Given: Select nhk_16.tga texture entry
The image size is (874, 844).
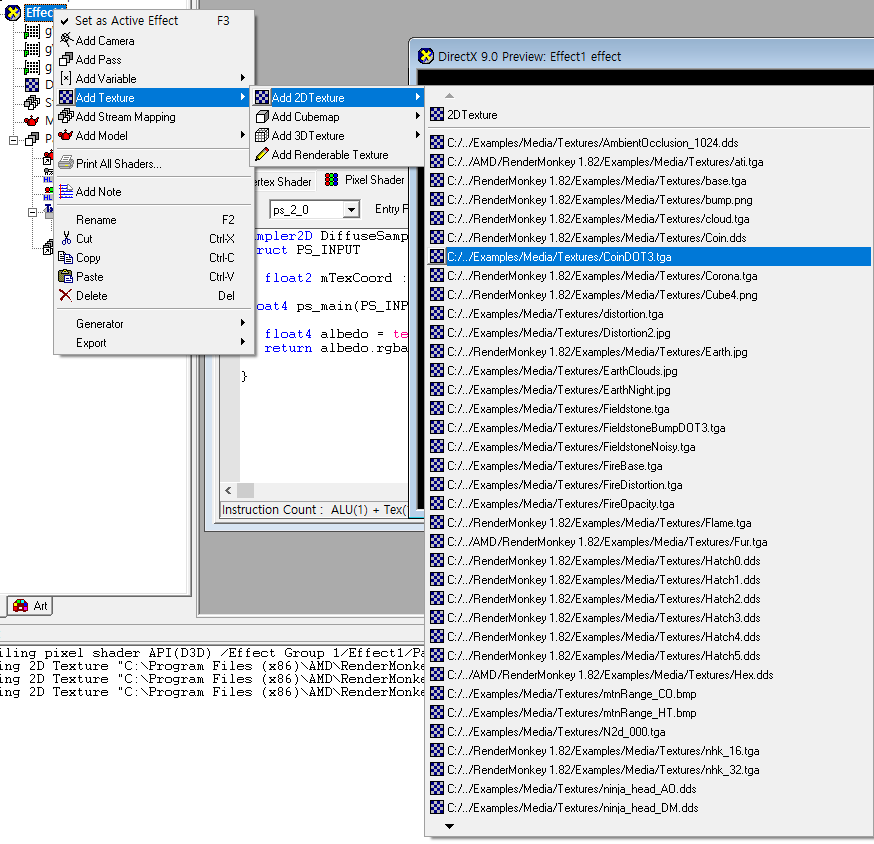Looking at the screenshot, I should [x=650, y=750].
